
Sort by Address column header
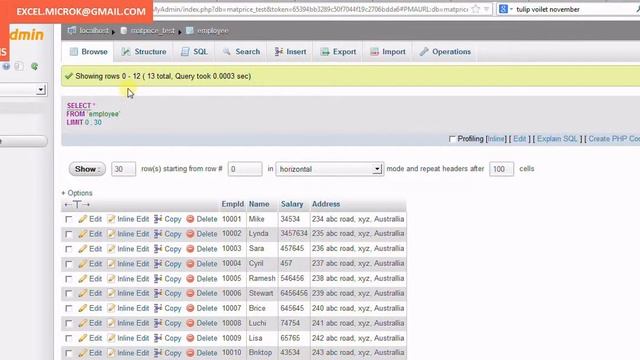point(326,204)
